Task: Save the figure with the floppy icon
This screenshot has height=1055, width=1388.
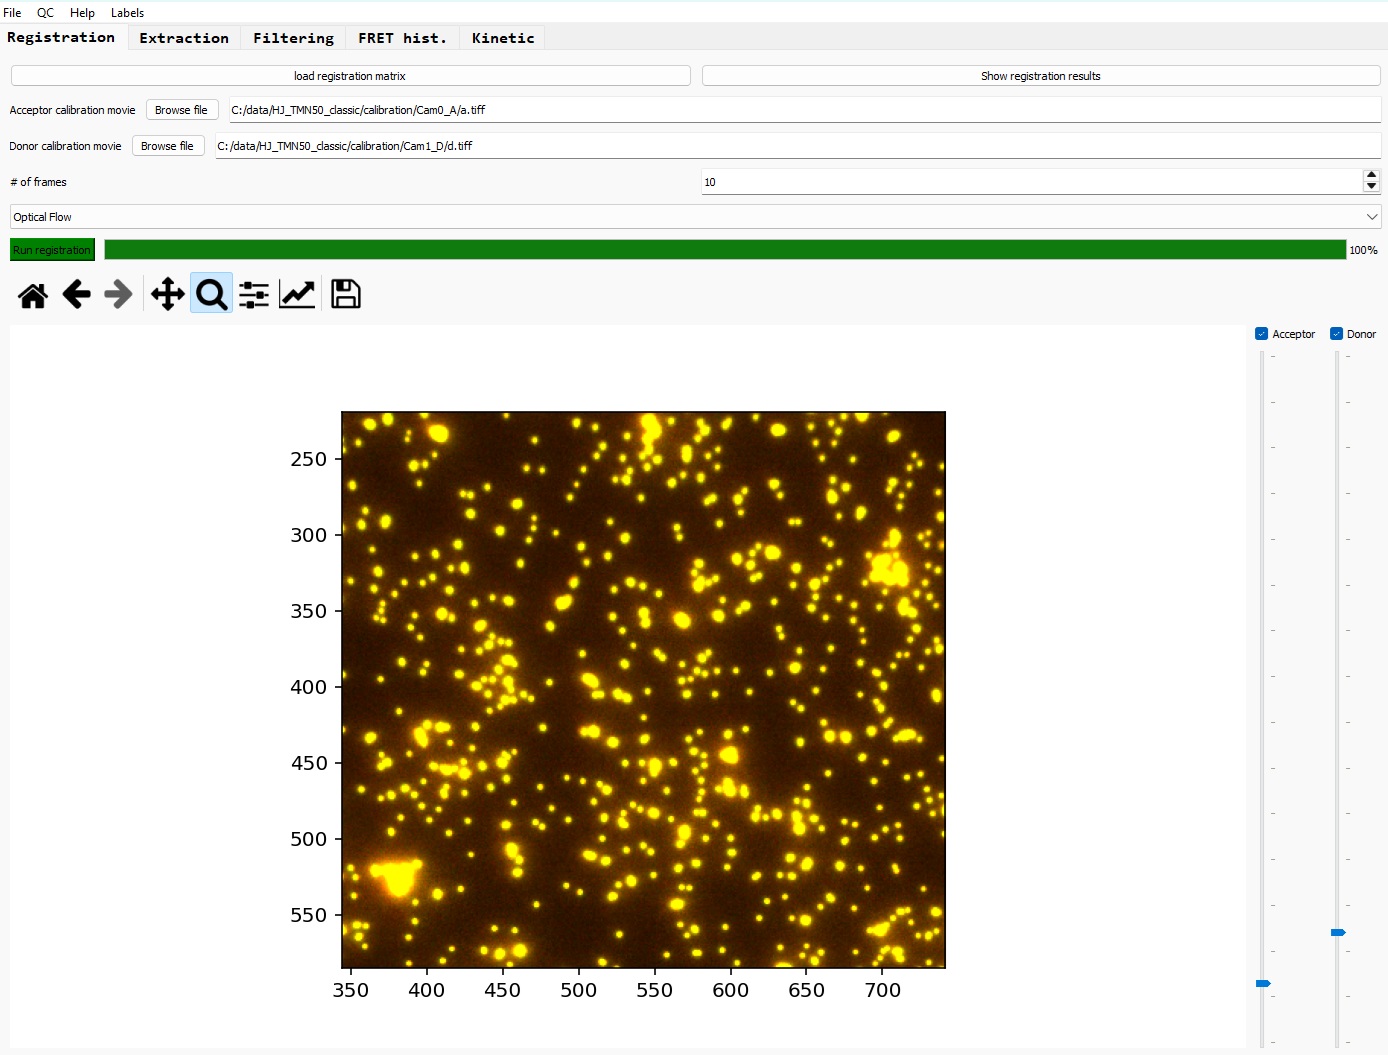Action: (x=346, y=294)
